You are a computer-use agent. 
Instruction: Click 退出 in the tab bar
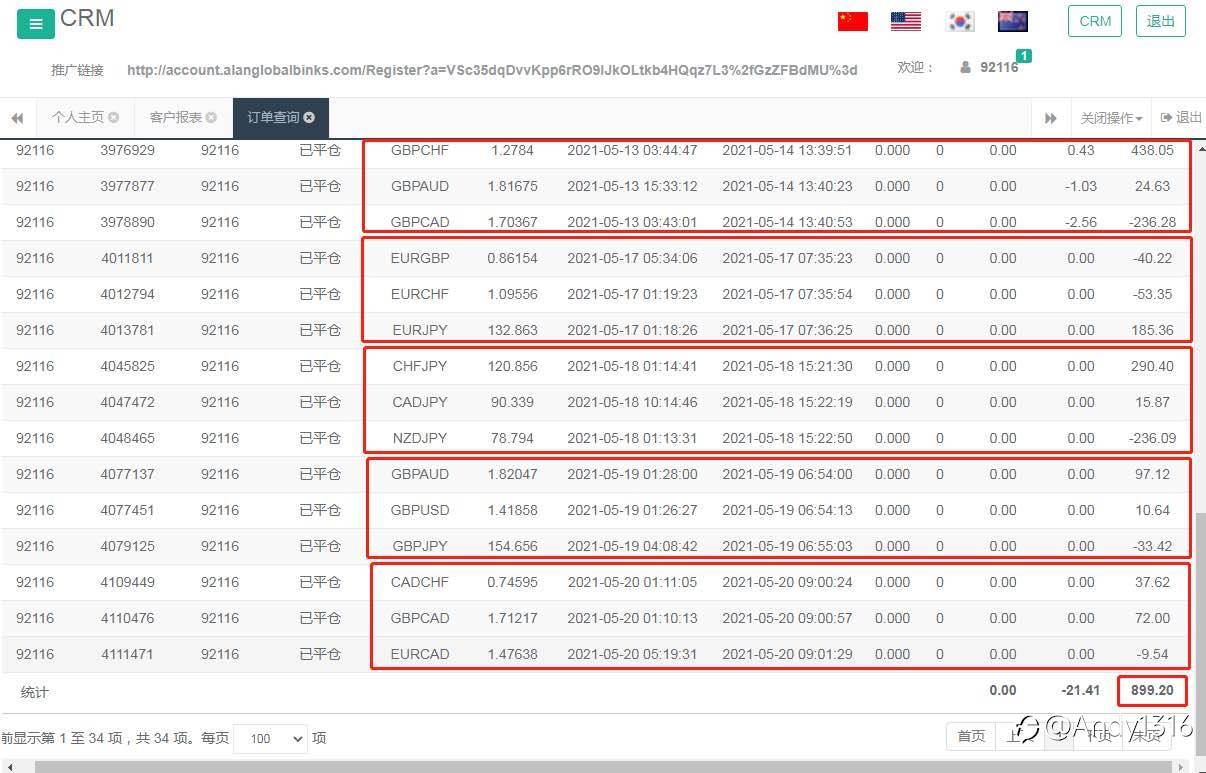tap(1181, 118)
